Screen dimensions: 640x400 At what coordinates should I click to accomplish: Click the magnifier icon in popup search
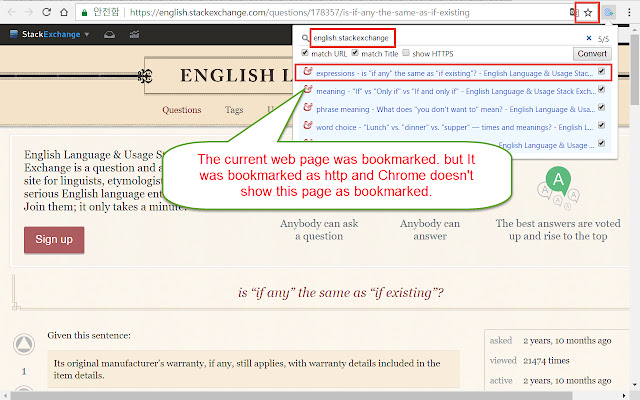[x=305, y=38]
